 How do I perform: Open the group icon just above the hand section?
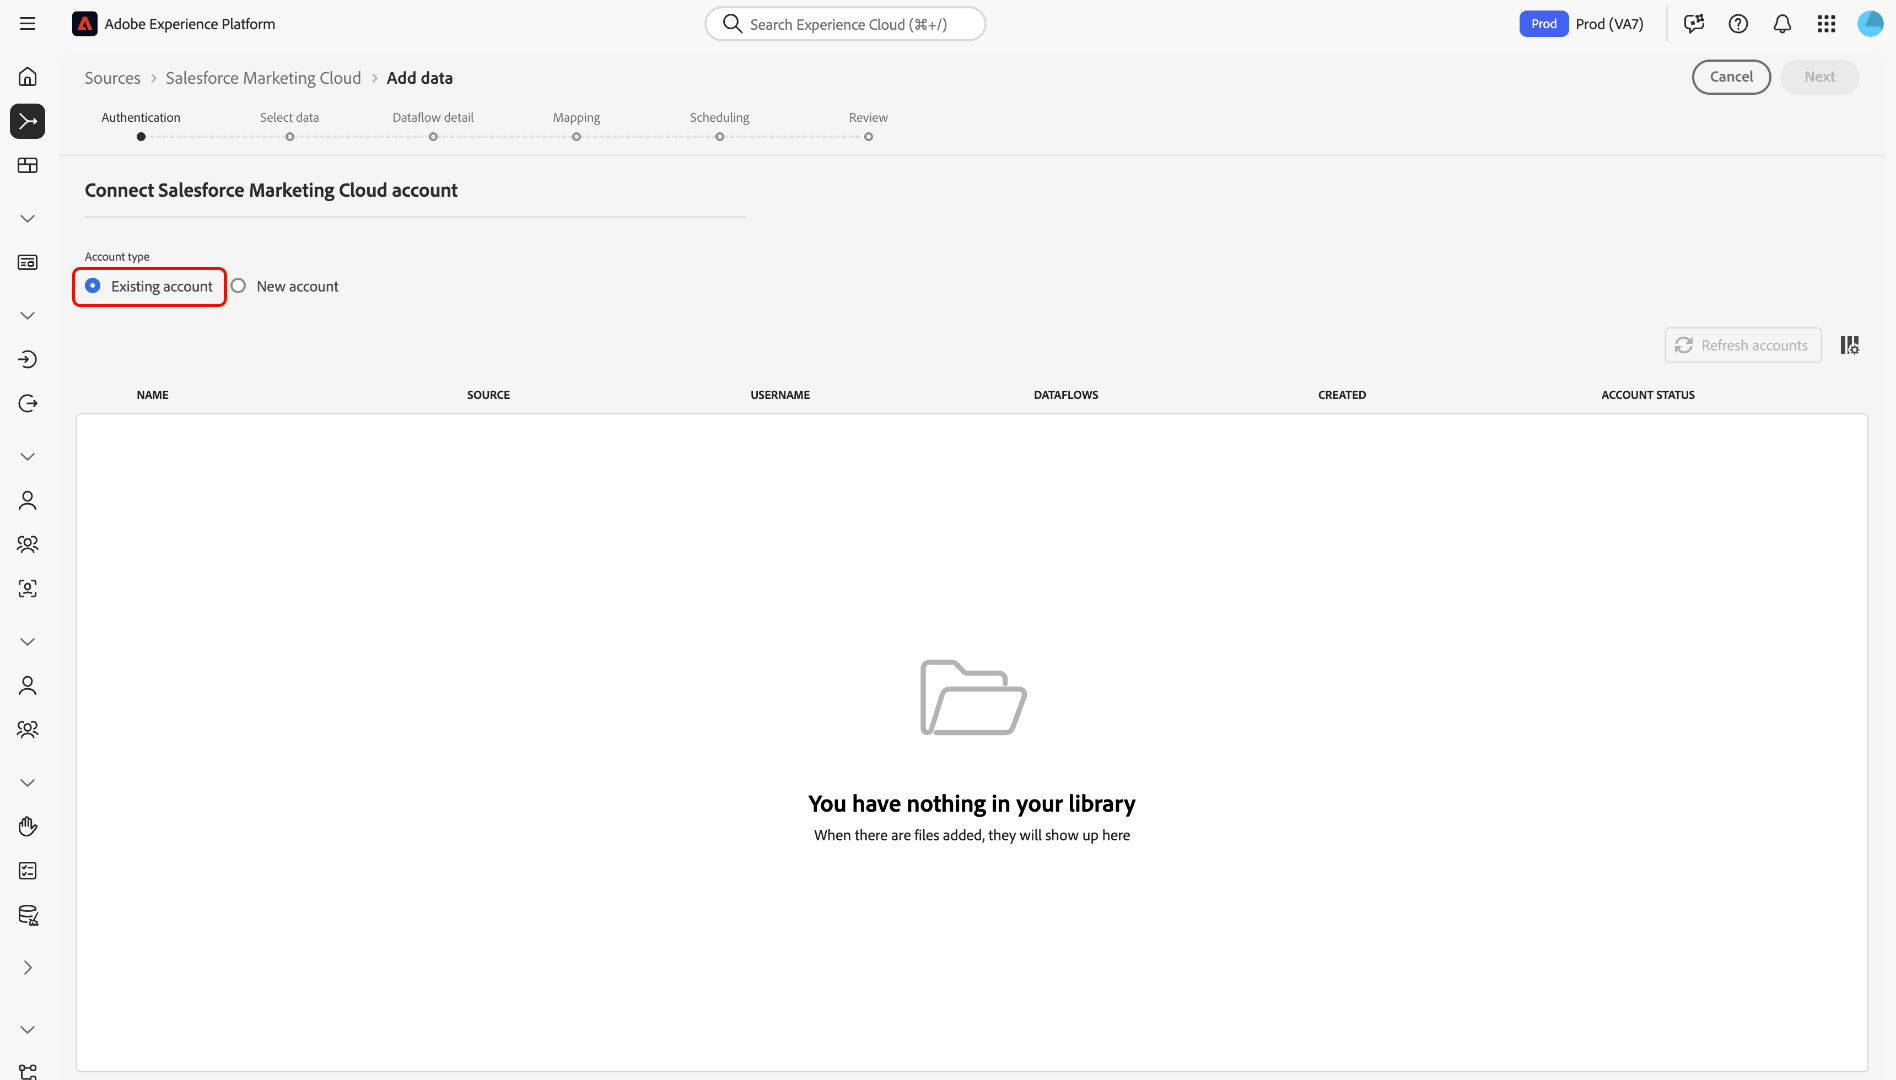coord(28,729)
